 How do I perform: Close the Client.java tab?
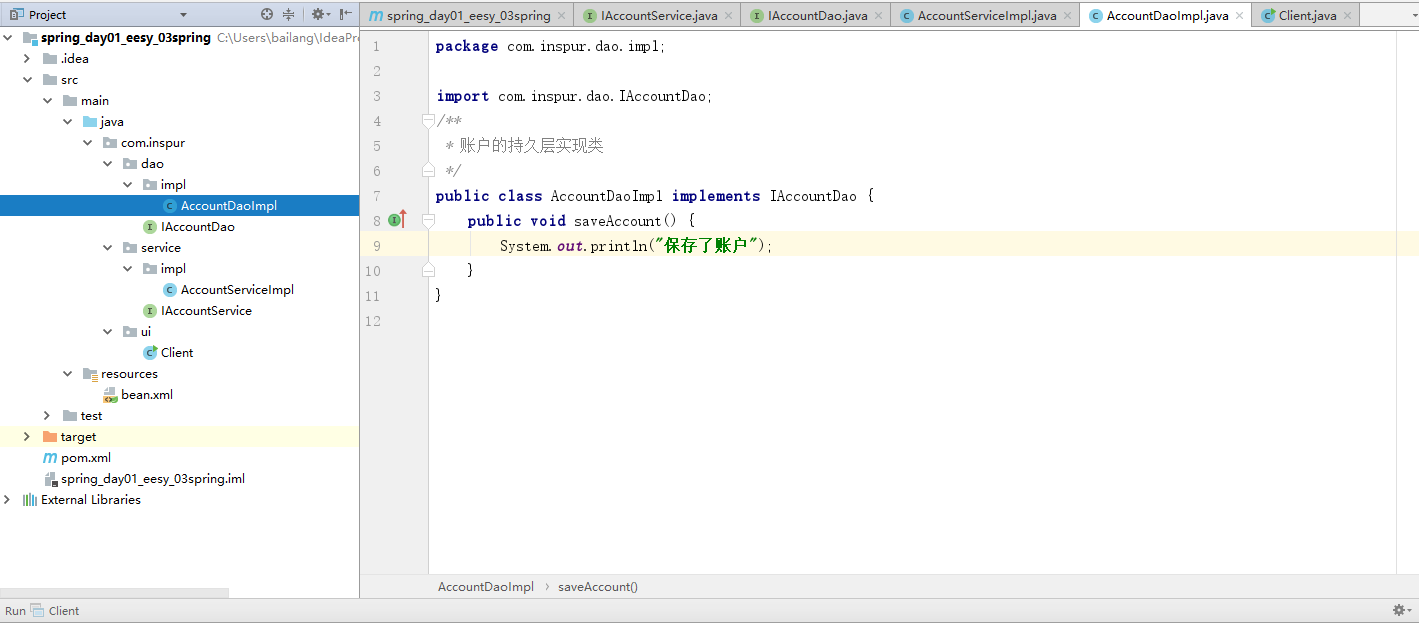coord(1348,16)
